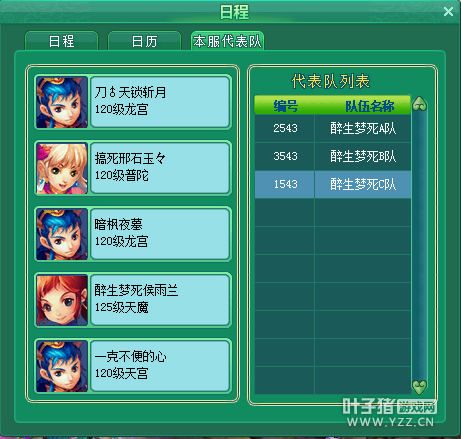Select highlighted team 醉生梦死C队

pos(333,184)
